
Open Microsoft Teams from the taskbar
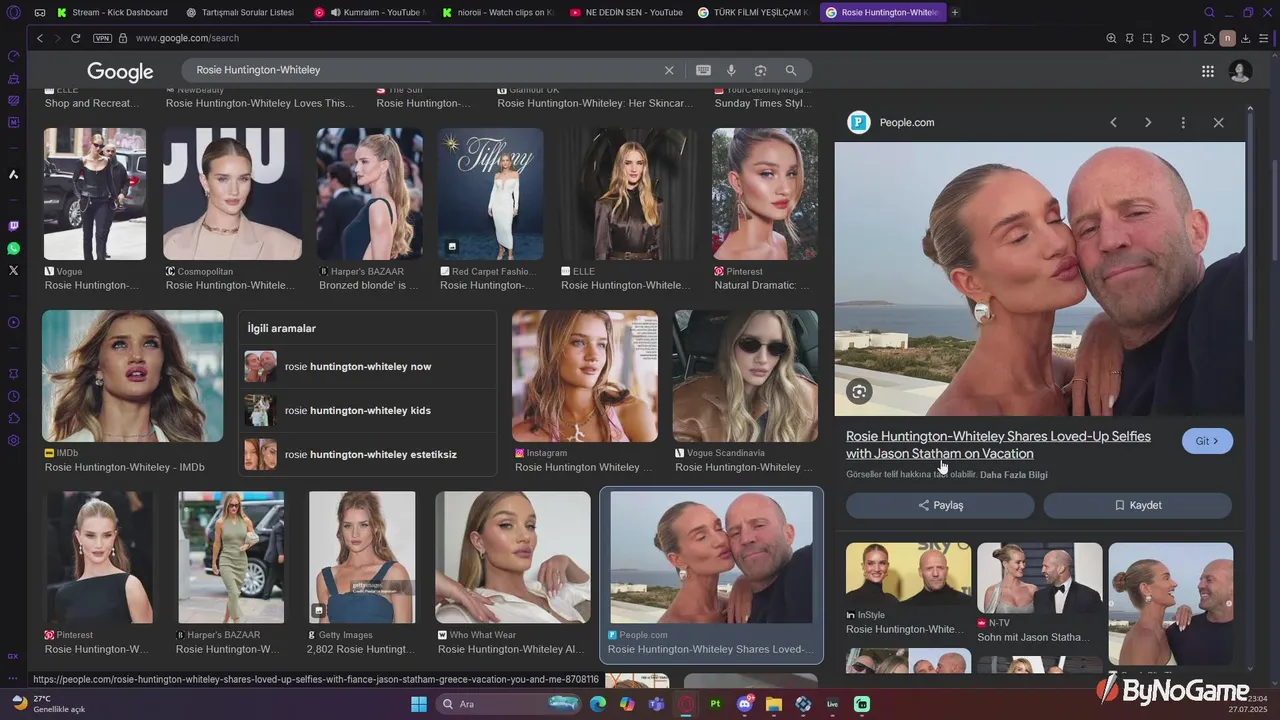(x=656, y=704)
